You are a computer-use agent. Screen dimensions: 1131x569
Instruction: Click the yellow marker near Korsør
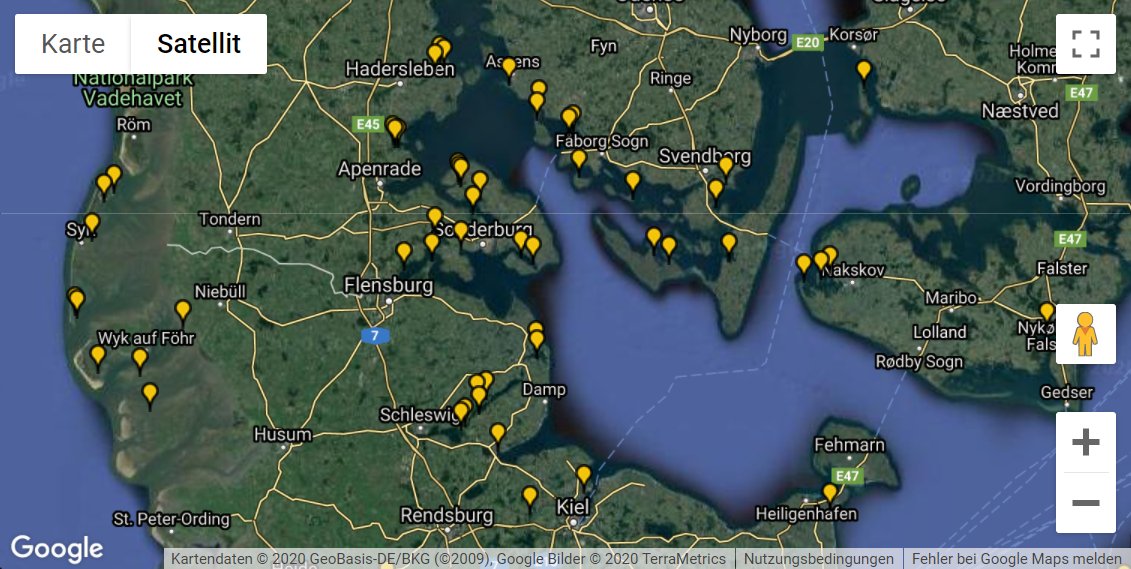(863, 71)
